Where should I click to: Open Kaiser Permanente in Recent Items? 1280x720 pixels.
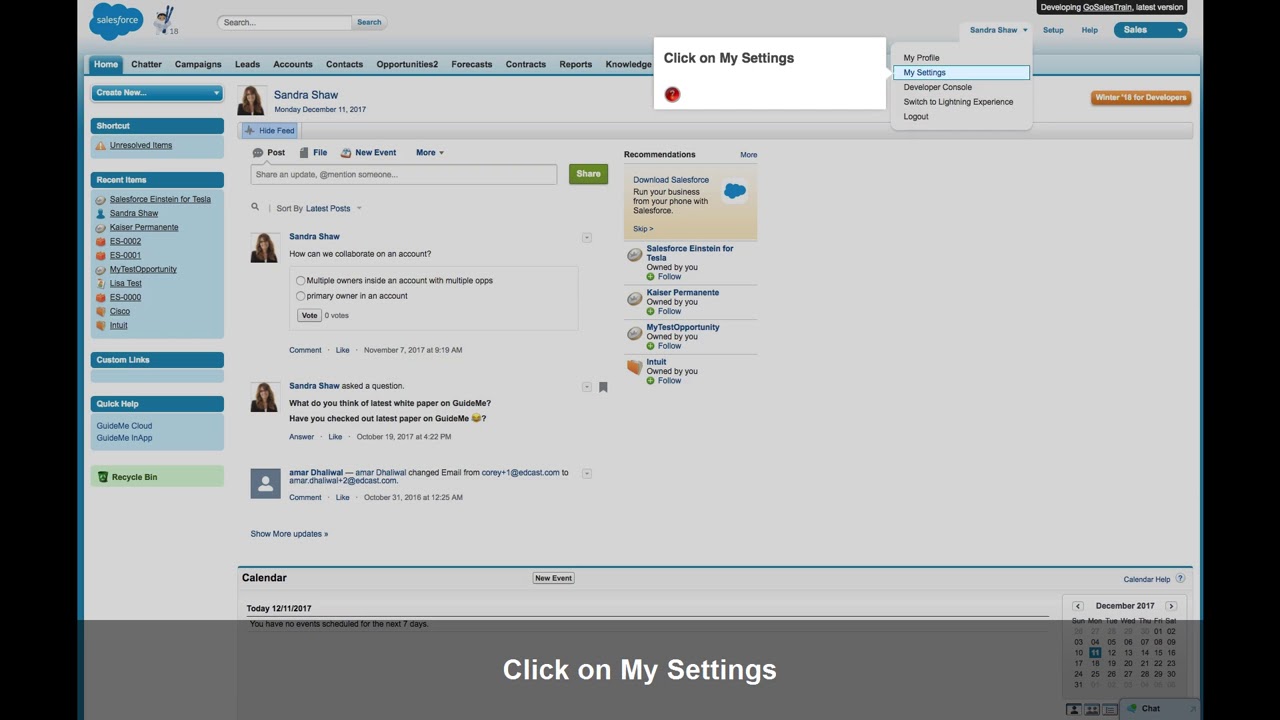coord(144,227)
